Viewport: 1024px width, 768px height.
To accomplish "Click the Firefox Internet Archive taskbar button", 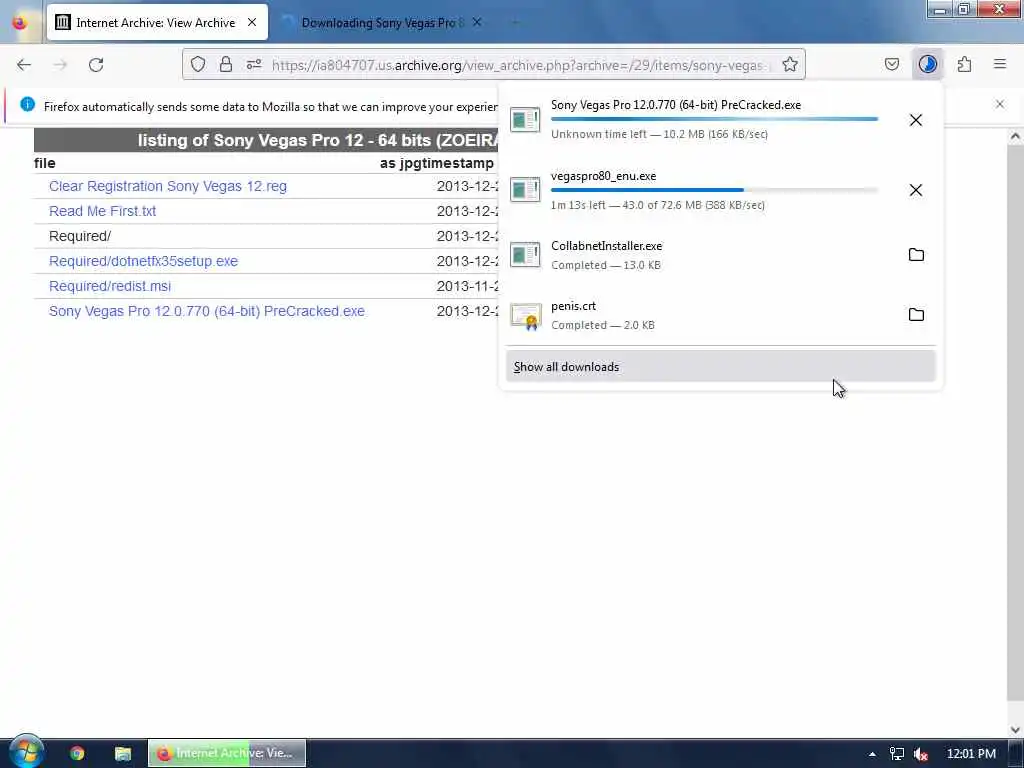I will pyautogui.click(x=227, y=753).
